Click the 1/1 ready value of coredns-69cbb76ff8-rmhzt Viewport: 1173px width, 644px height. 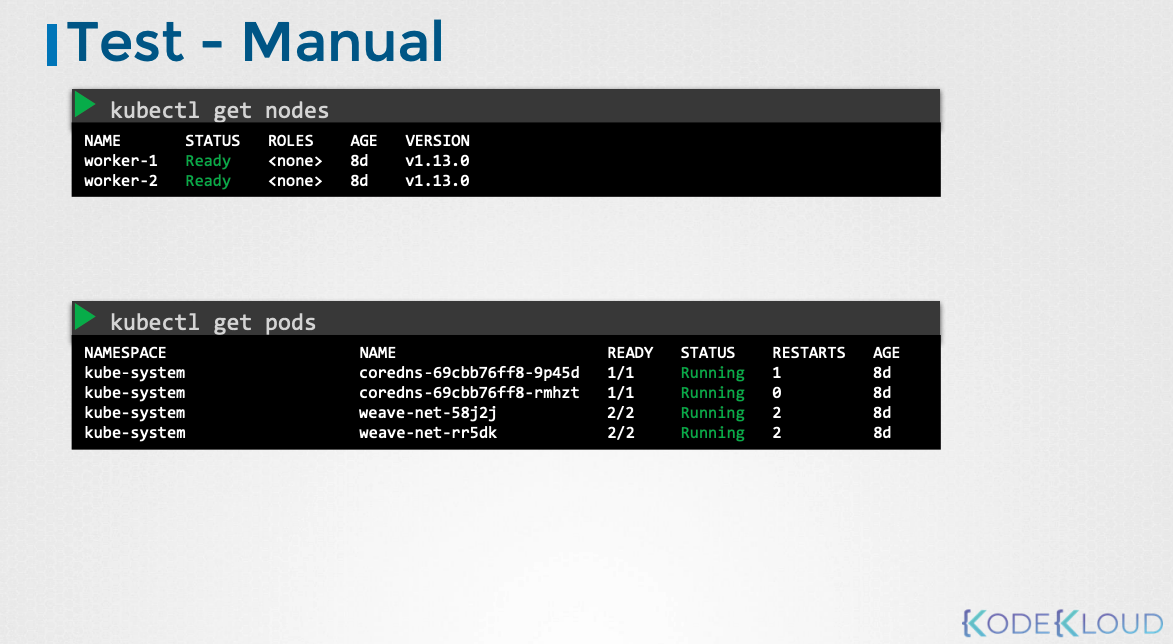click(x=621, y=393)
